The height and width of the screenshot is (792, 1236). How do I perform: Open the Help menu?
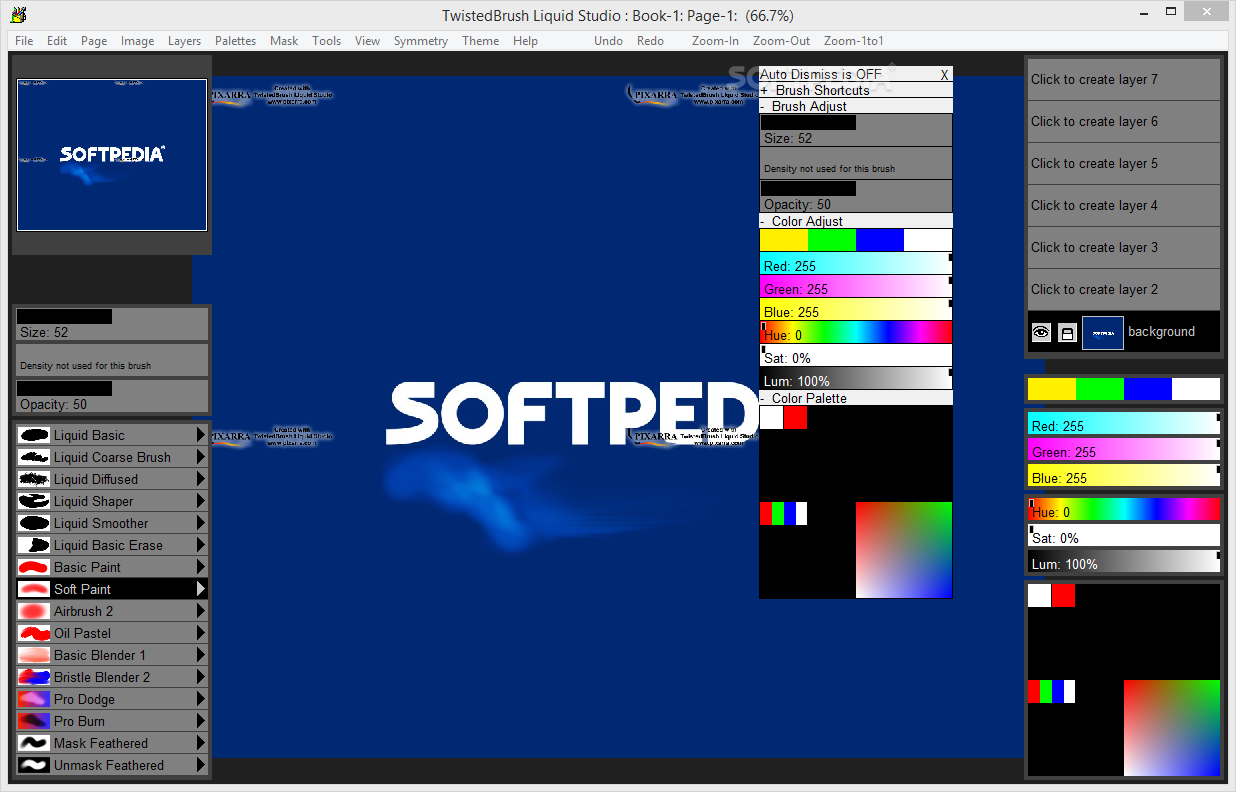click(525, 41)
